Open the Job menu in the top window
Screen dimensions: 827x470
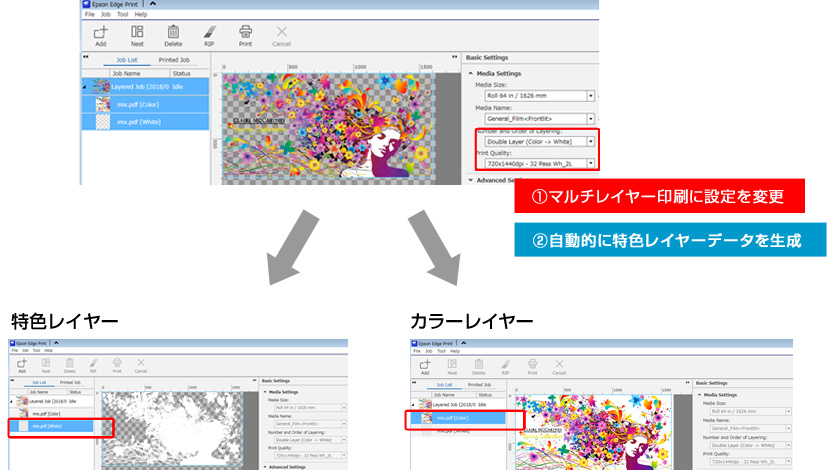[106, 14]
